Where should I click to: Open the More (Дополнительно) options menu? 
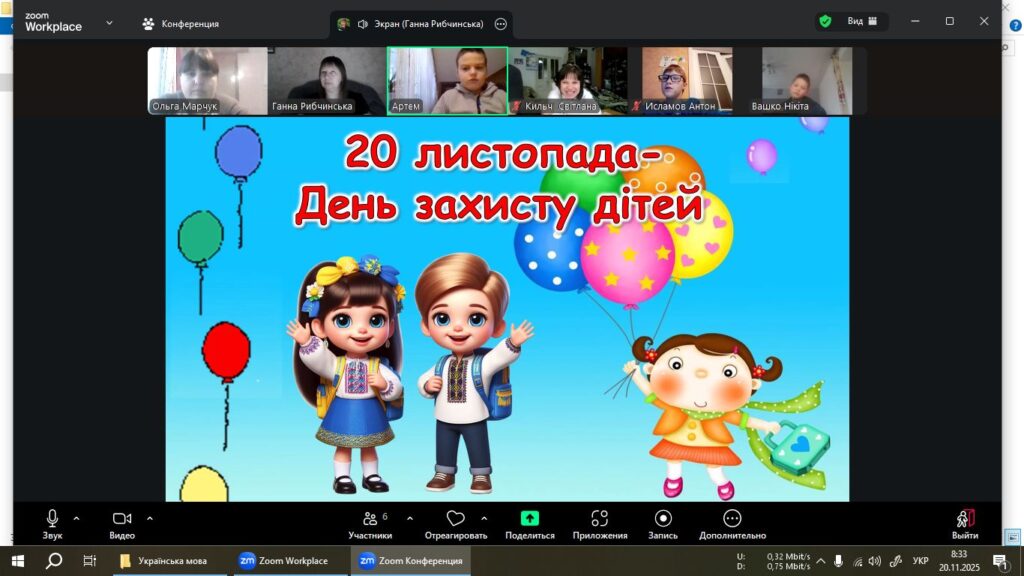(x=732, y=523)
